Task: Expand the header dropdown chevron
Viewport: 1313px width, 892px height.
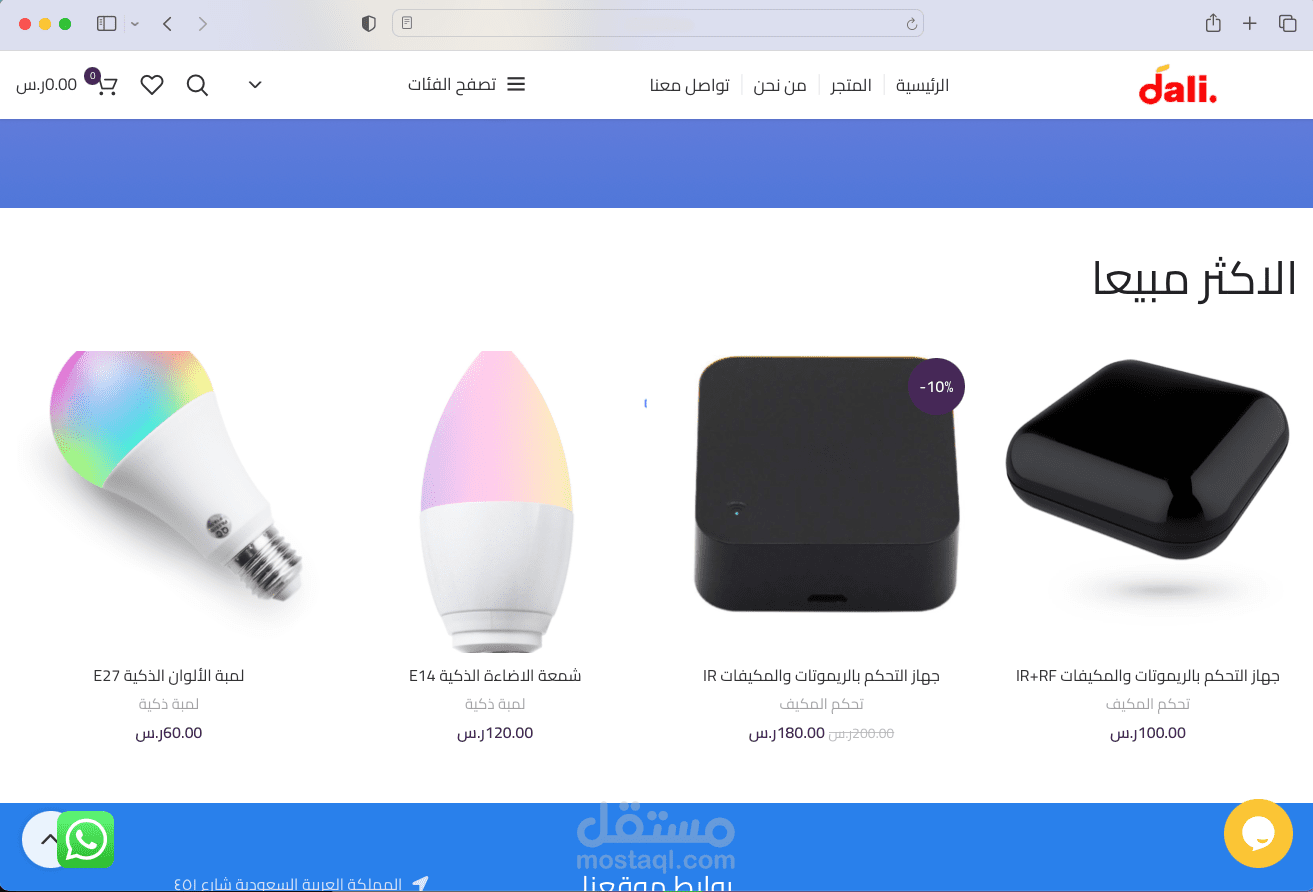Action: click(x=255, y=85)
